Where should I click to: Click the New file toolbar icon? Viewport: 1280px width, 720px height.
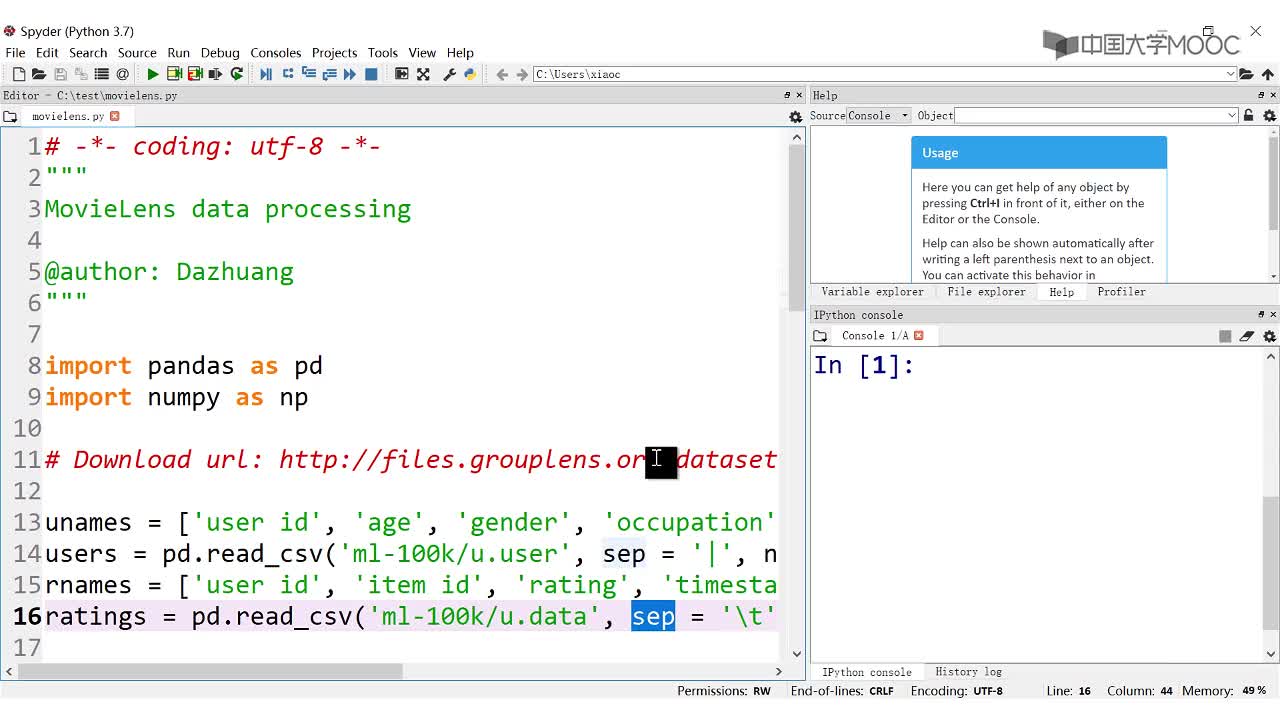coord(18,74)
